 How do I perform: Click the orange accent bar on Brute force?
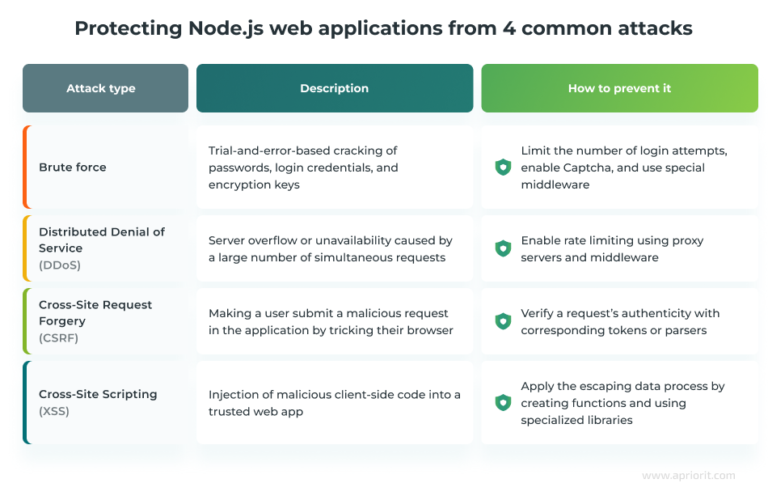click(x=26, y=167)
